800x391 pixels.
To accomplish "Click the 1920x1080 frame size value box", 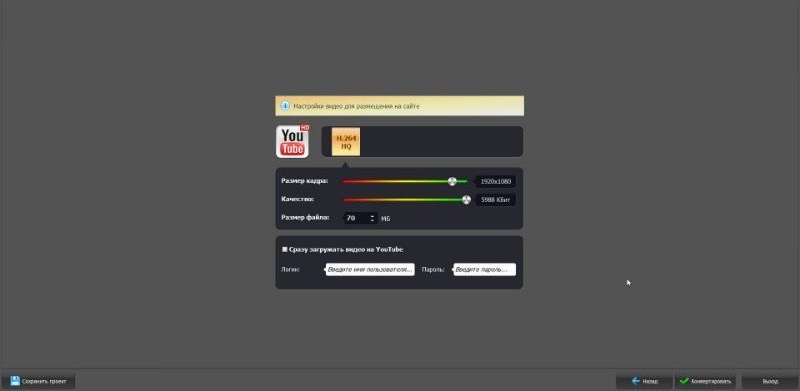I will pyautogui.click(x=495, y=181).
